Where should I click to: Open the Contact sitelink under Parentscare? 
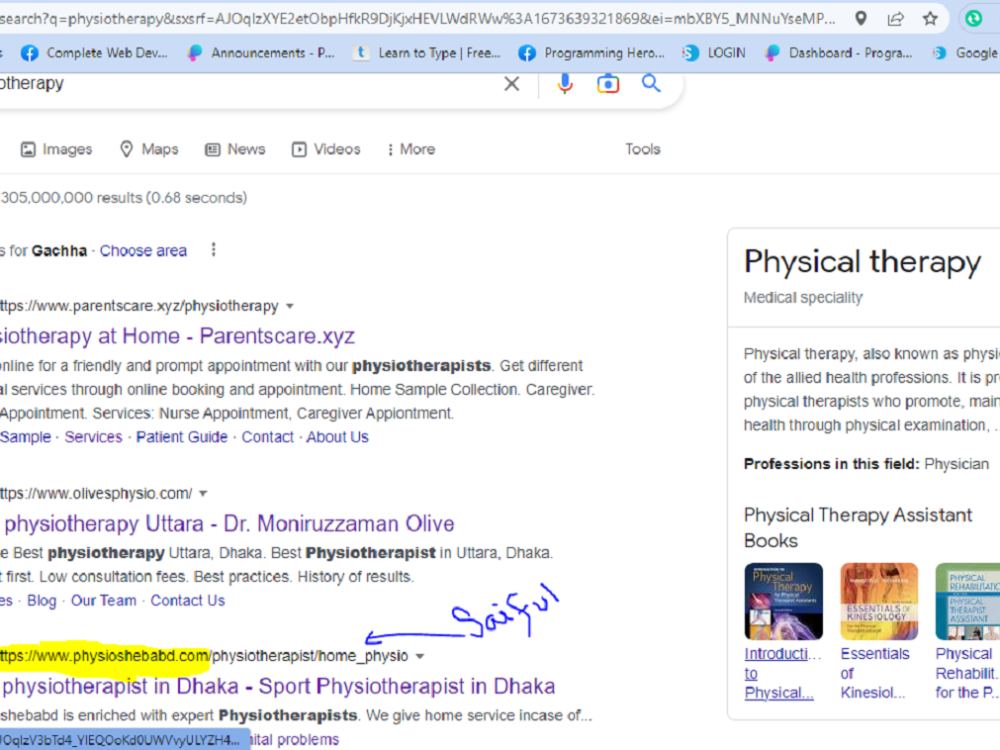tap(268, 438)
